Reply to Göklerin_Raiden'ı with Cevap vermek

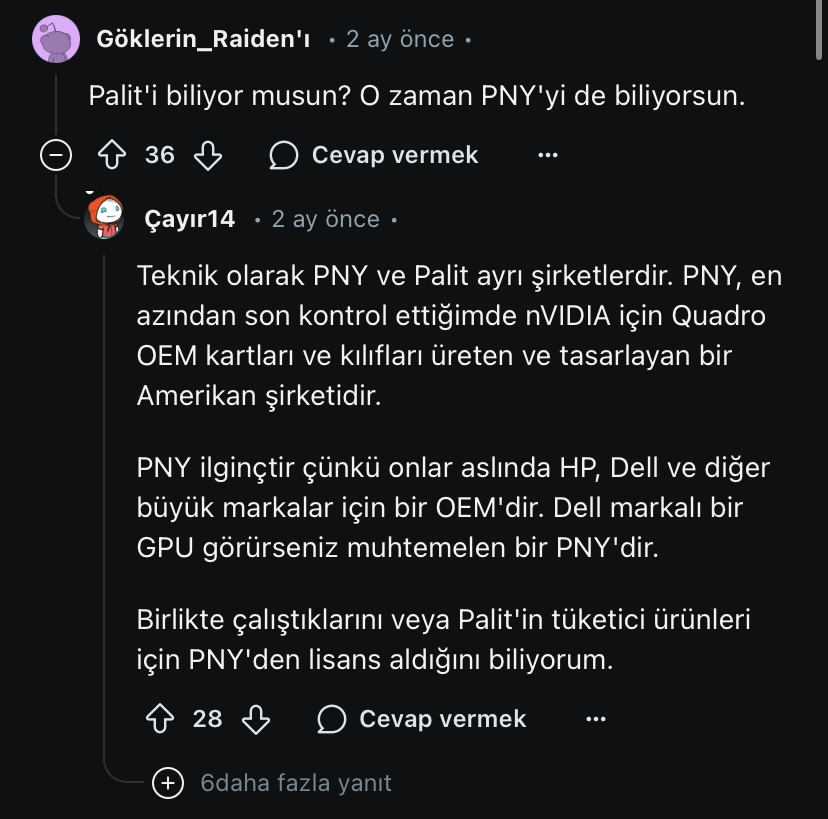375,155
